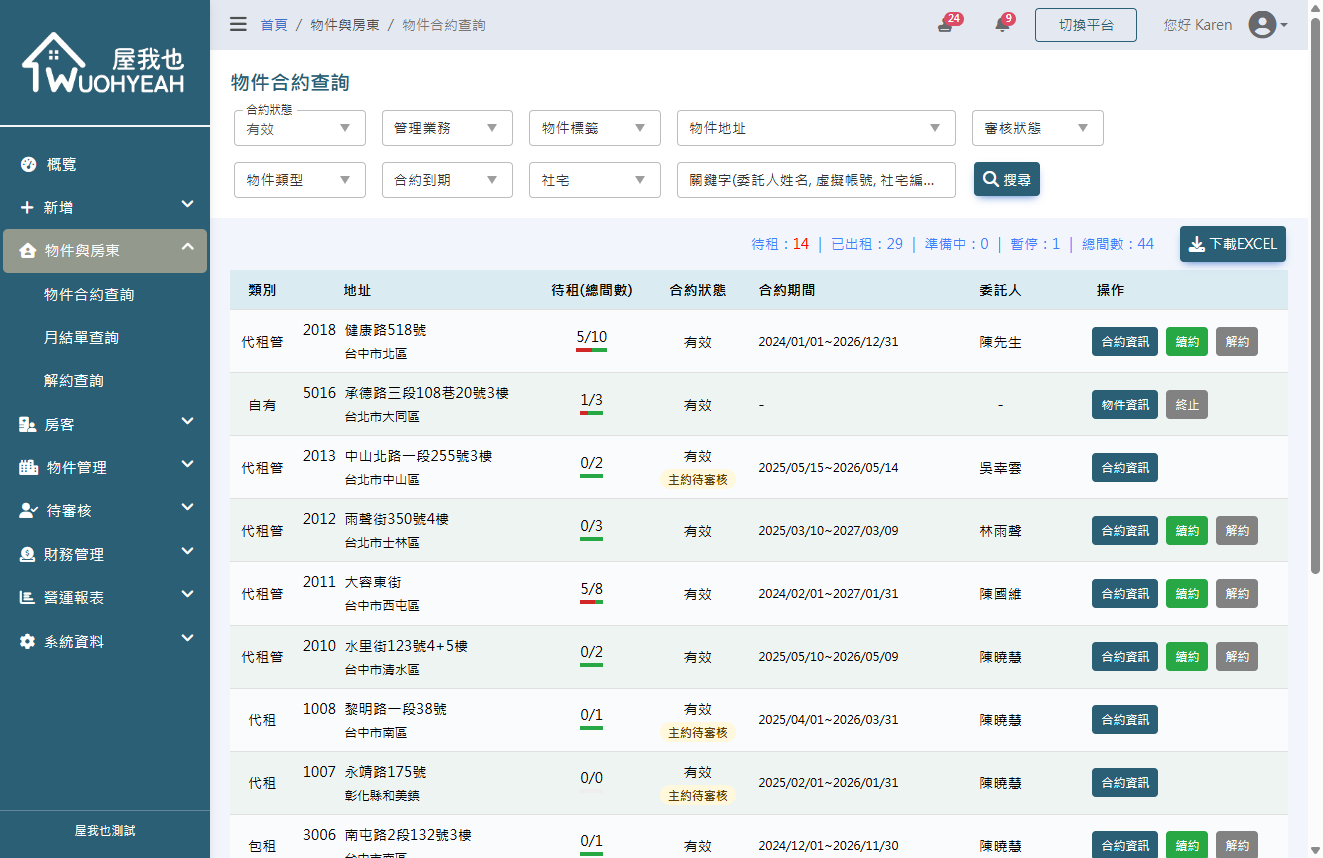Open the bell notifications icon
The height and width of the screenshot is (858, 1323).
[x=1000, y=25]
